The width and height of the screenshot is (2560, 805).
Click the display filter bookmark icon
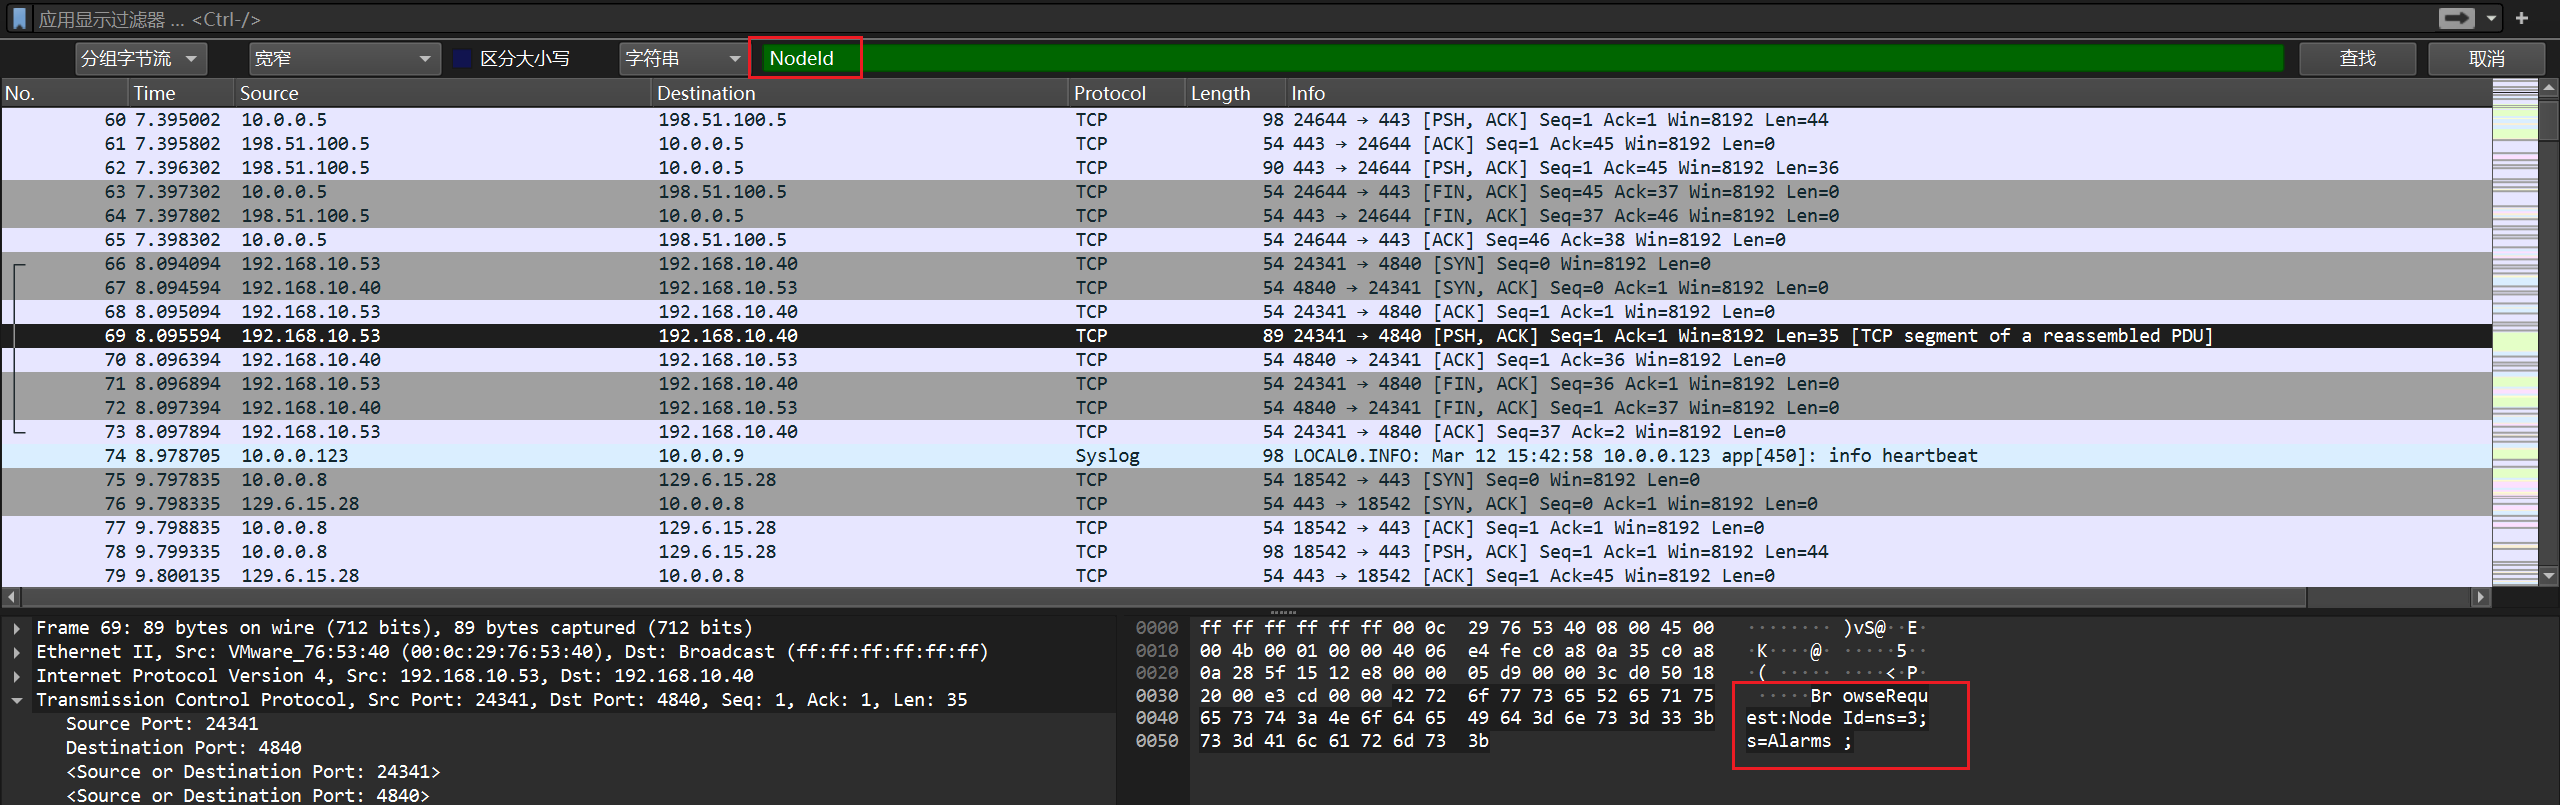19,19
